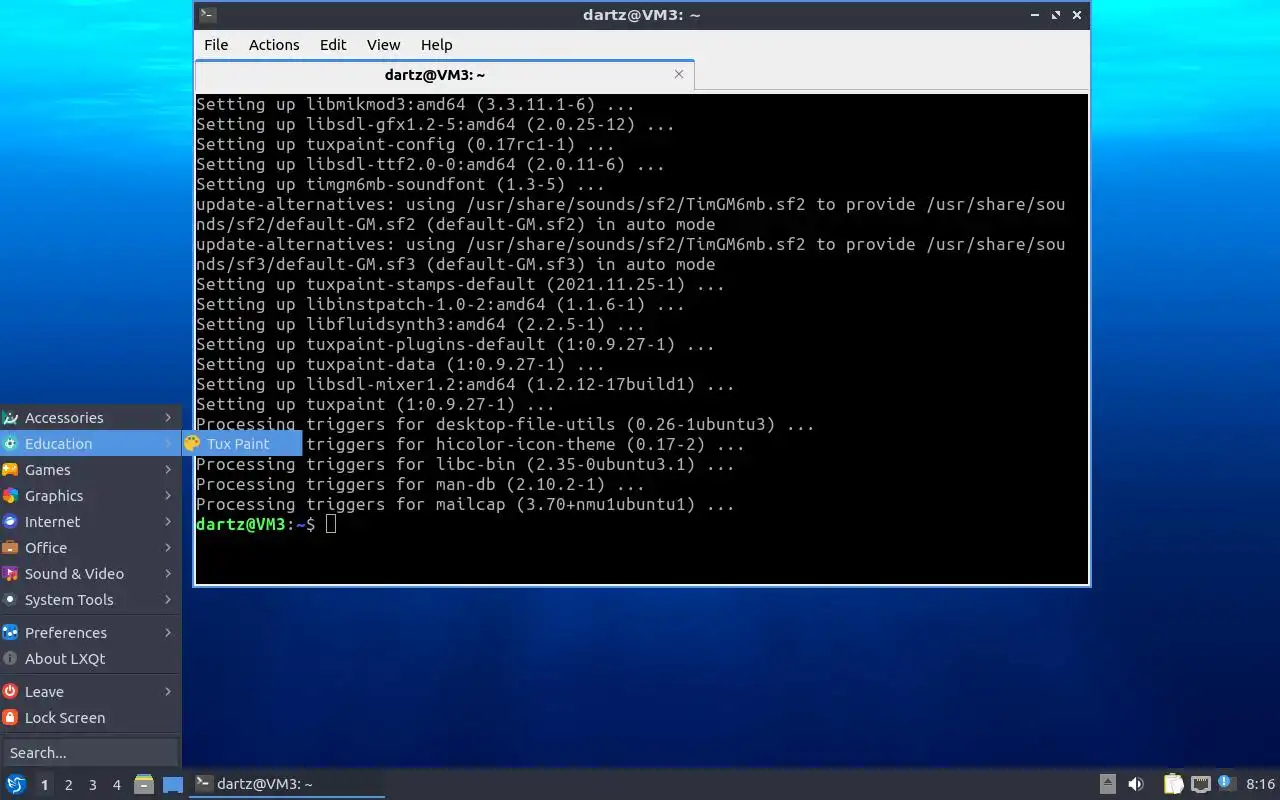Open the Preferences submenu
Image resolution: width=1280 pixels, height=800 pixels.
[x=90, y=633]
